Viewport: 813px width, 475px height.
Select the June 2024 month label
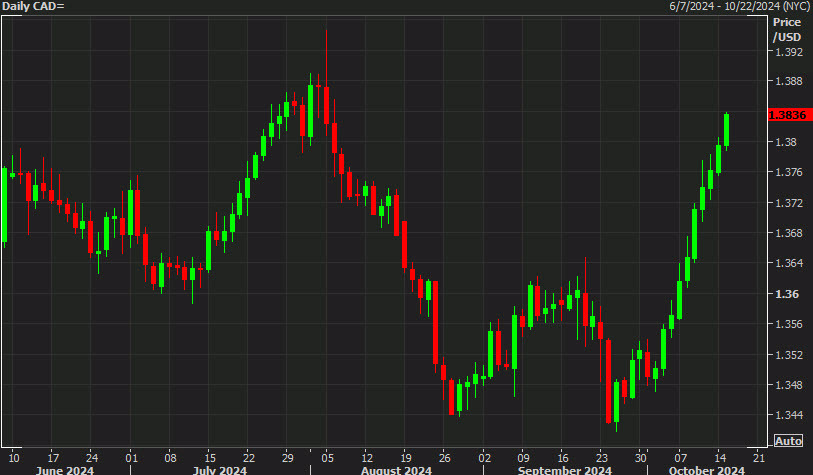(65, 470)
